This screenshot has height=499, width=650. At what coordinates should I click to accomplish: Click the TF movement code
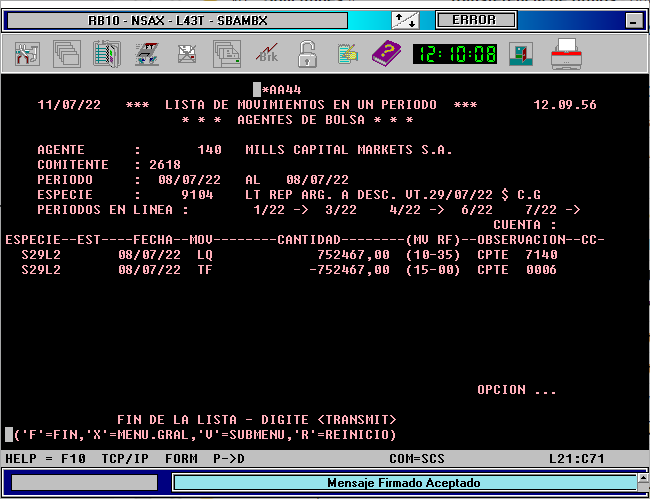click(205, 270)
